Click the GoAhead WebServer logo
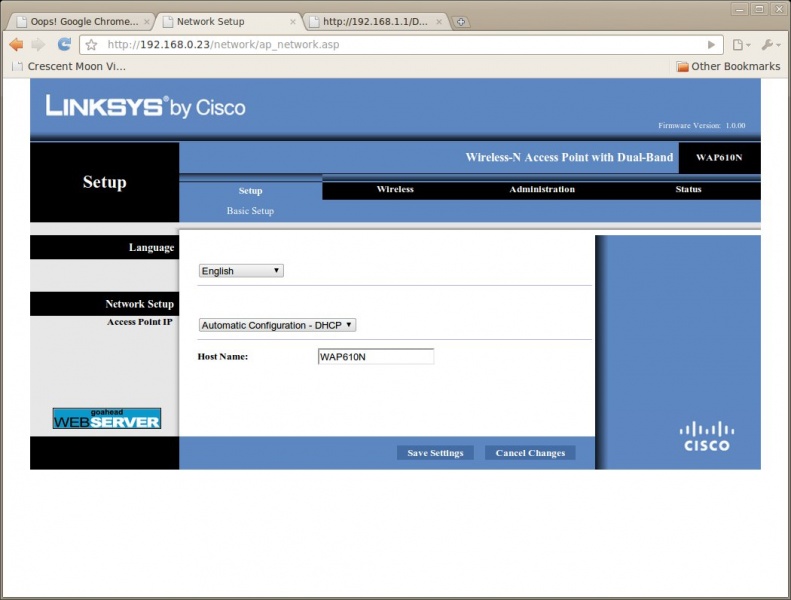Image resolution: width=791 pixels, height=600 pixels. (x=106, y=418)
